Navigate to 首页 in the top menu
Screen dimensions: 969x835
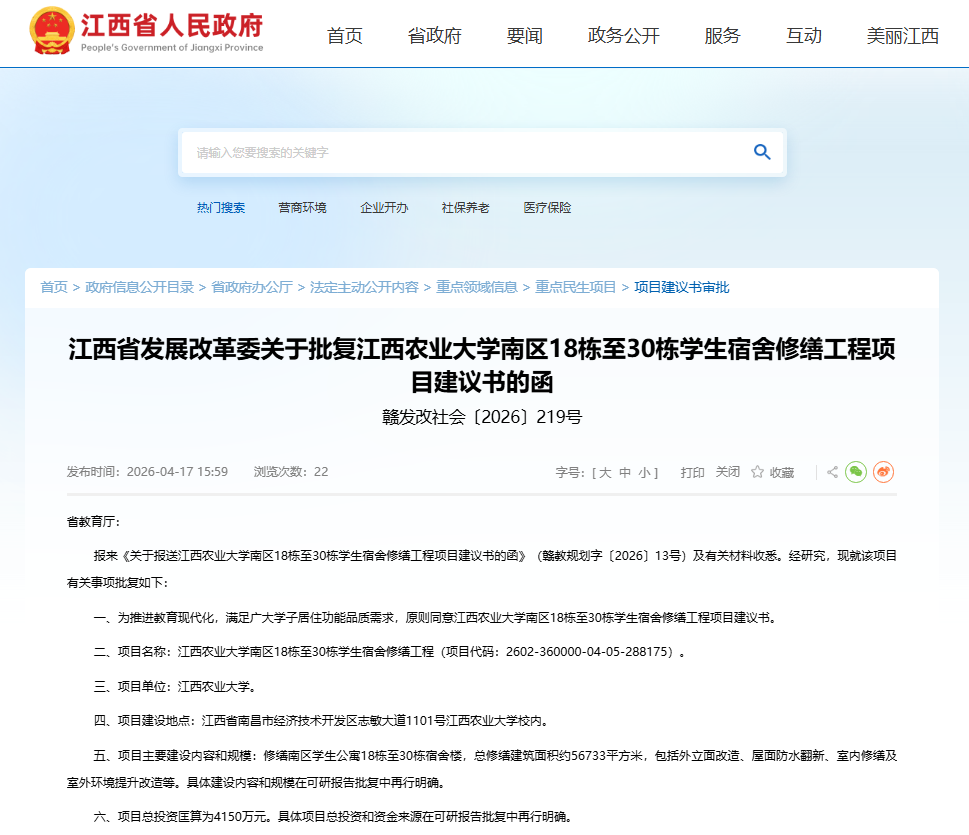[x=344, y=34]
